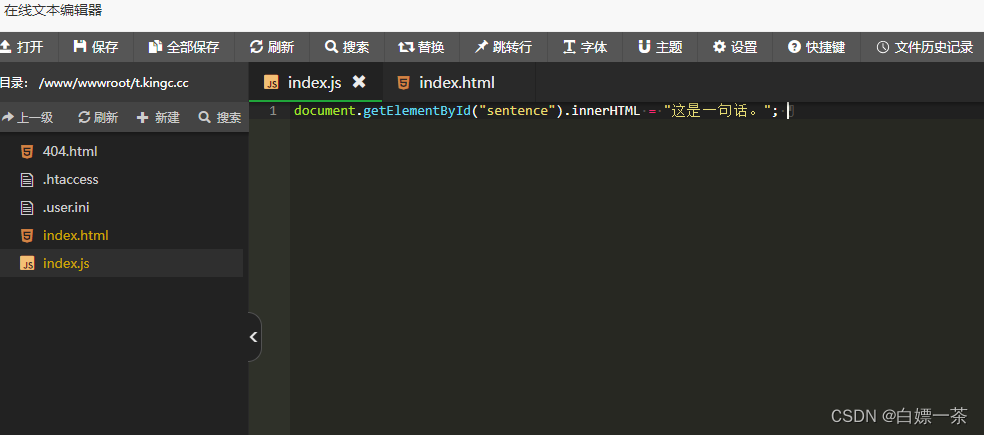
Task: Open the 字体 font settings
Action: pos(585,47)
